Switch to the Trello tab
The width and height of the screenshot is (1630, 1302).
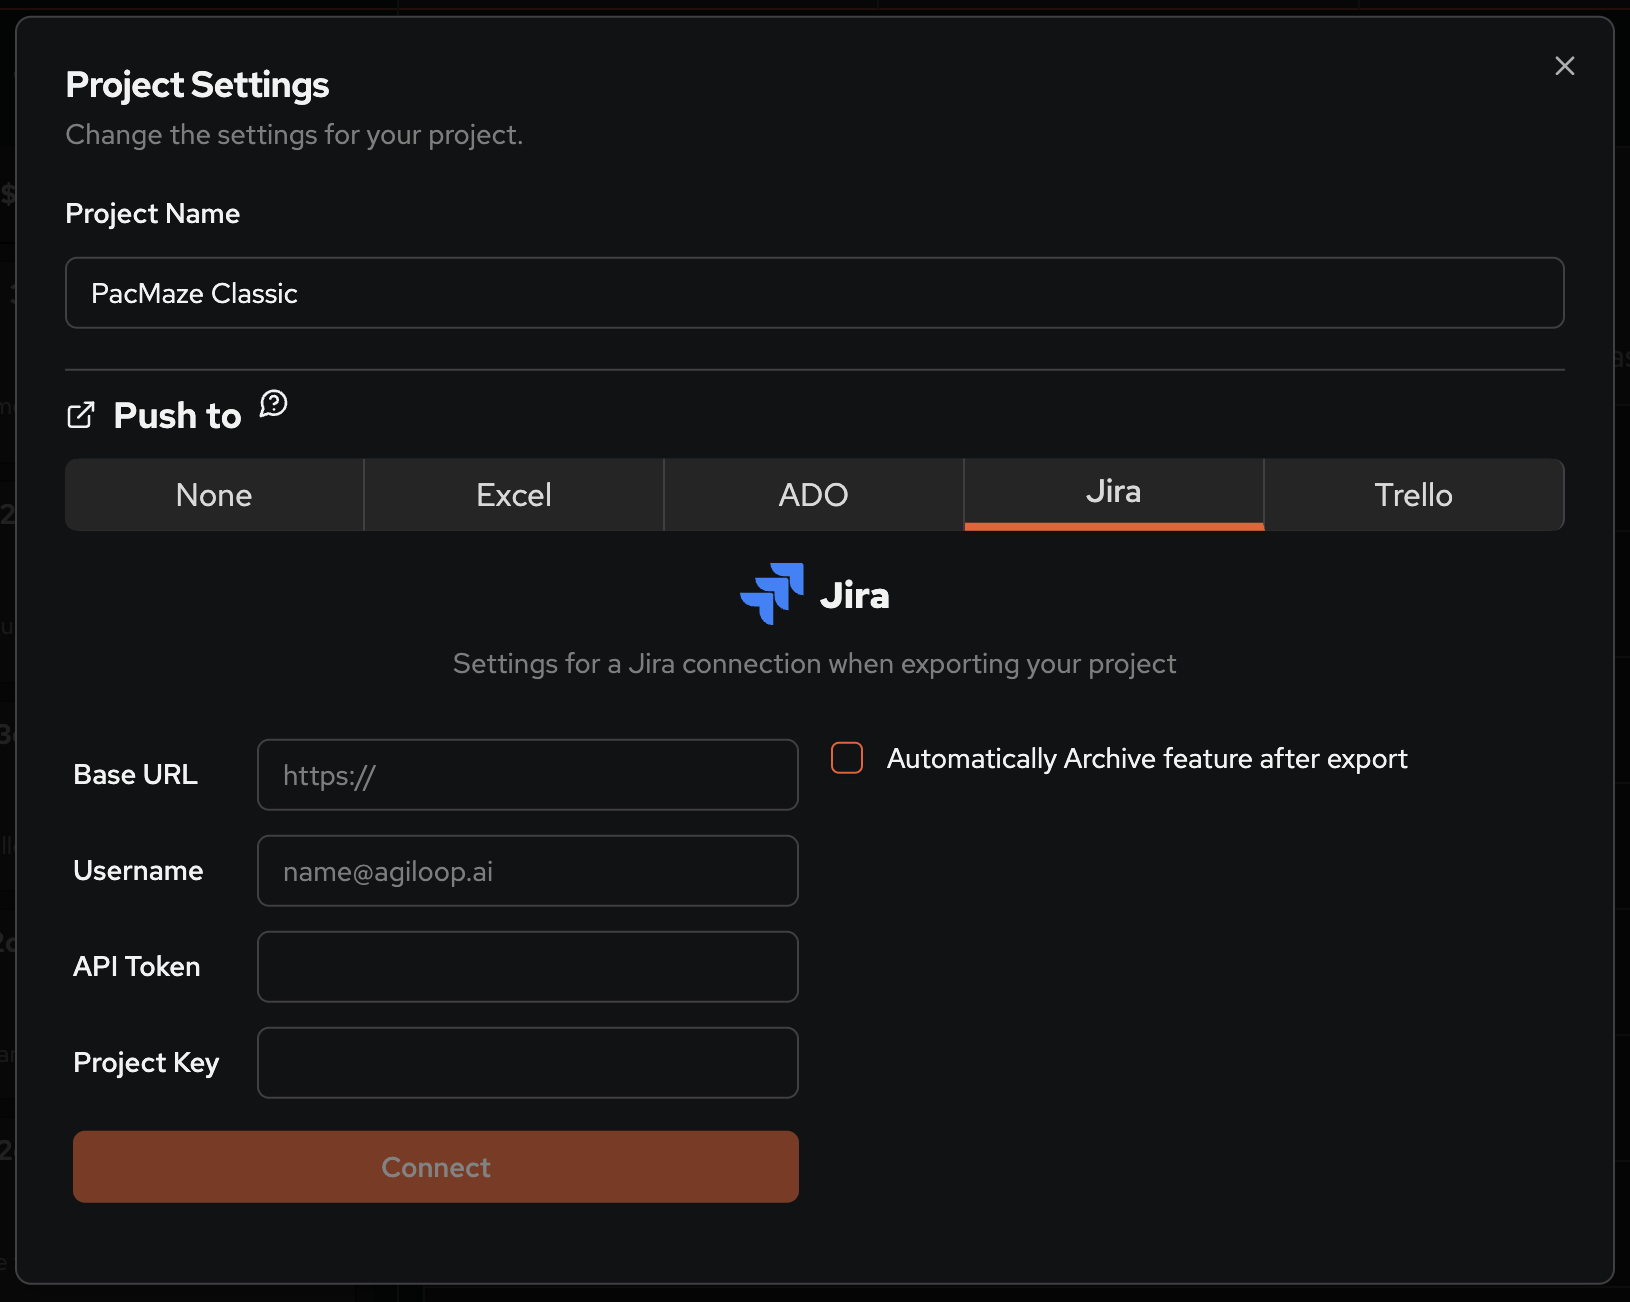[1414, 495]
